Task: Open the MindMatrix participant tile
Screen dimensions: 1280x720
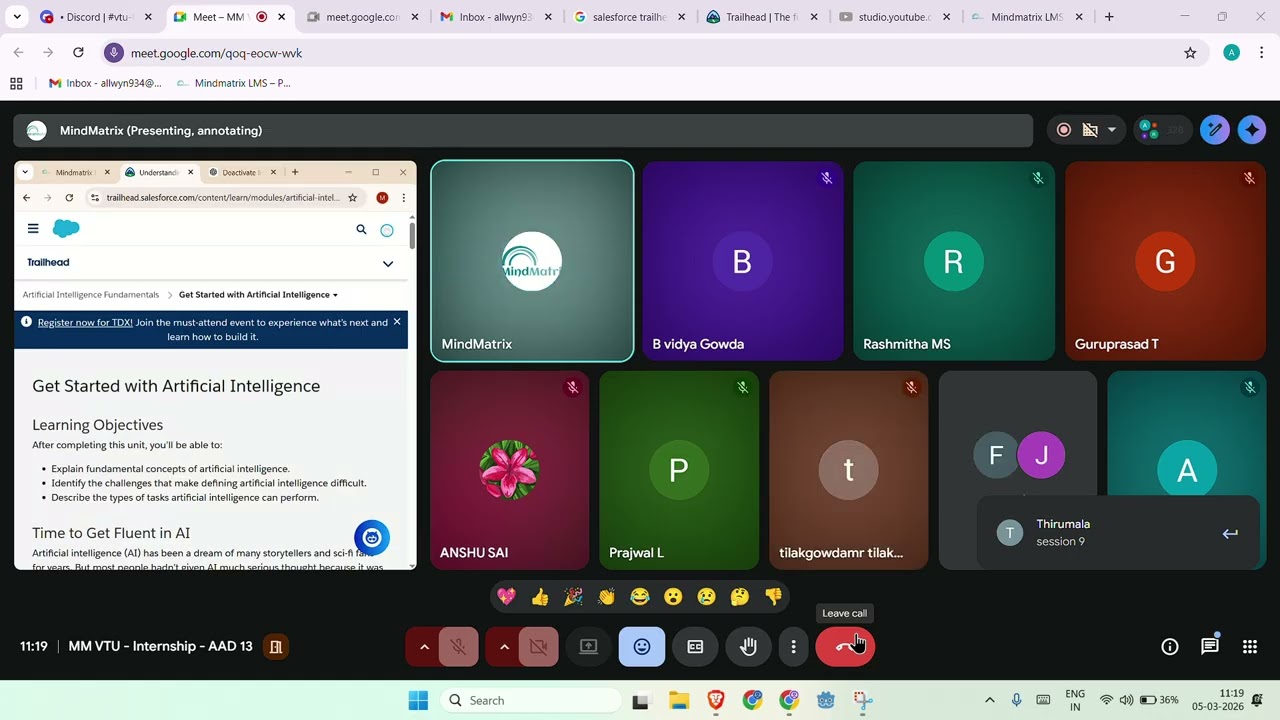Action: pyautogui.click(x=532, y=261)
